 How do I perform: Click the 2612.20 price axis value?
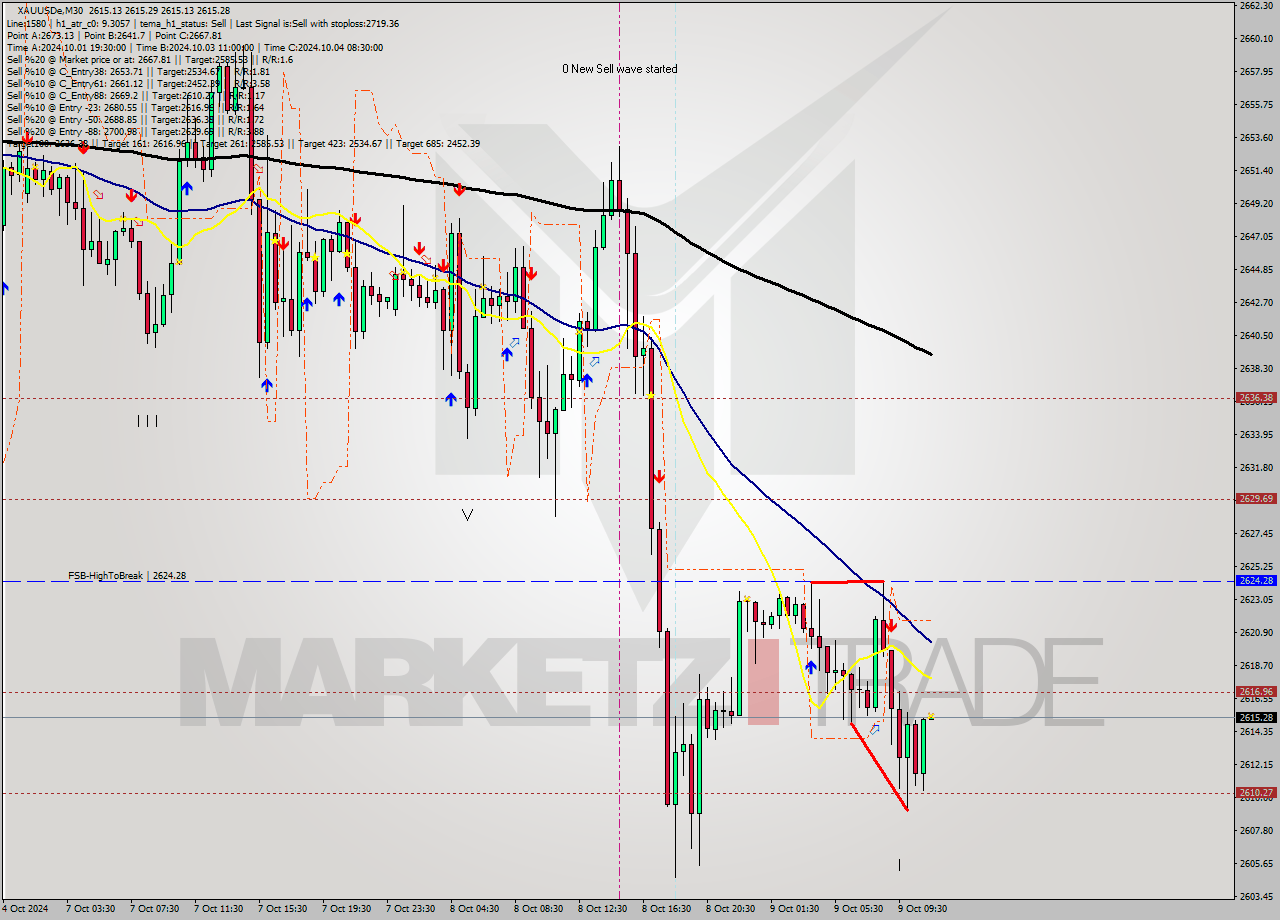1256,764
